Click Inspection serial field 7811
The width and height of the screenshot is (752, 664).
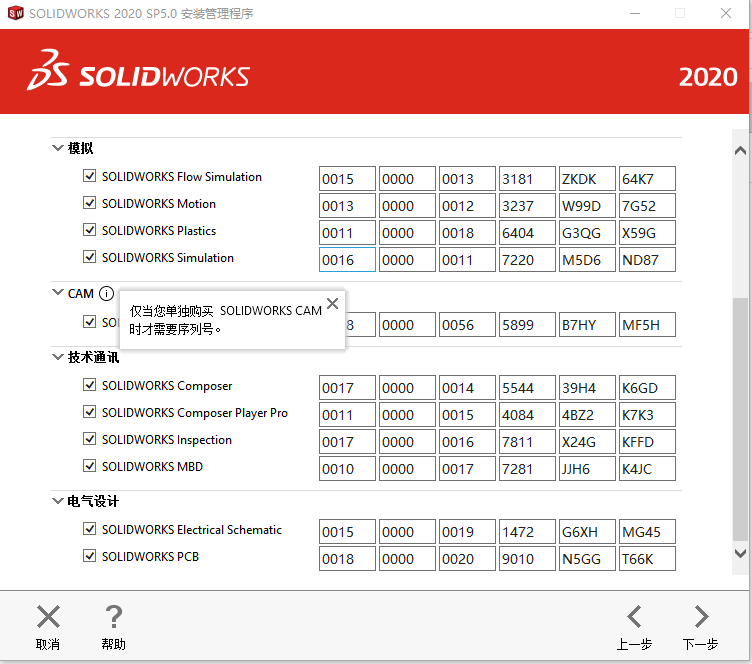(x=528, y=442)
